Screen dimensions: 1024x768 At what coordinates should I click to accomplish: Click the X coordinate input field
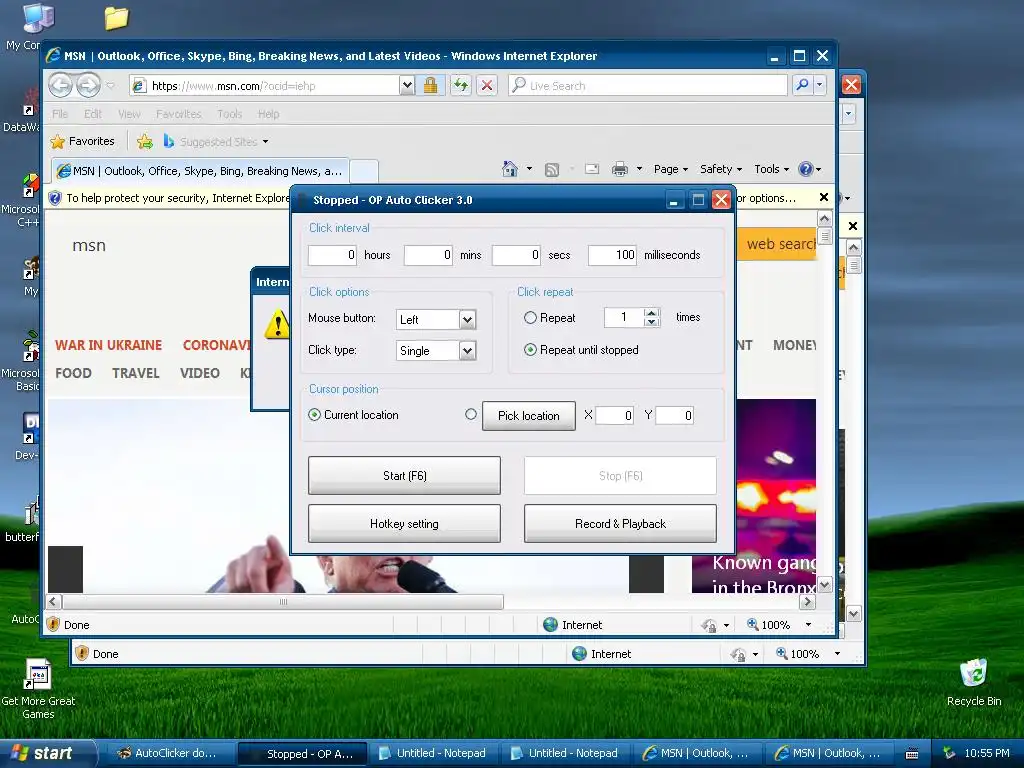point(615,415)
